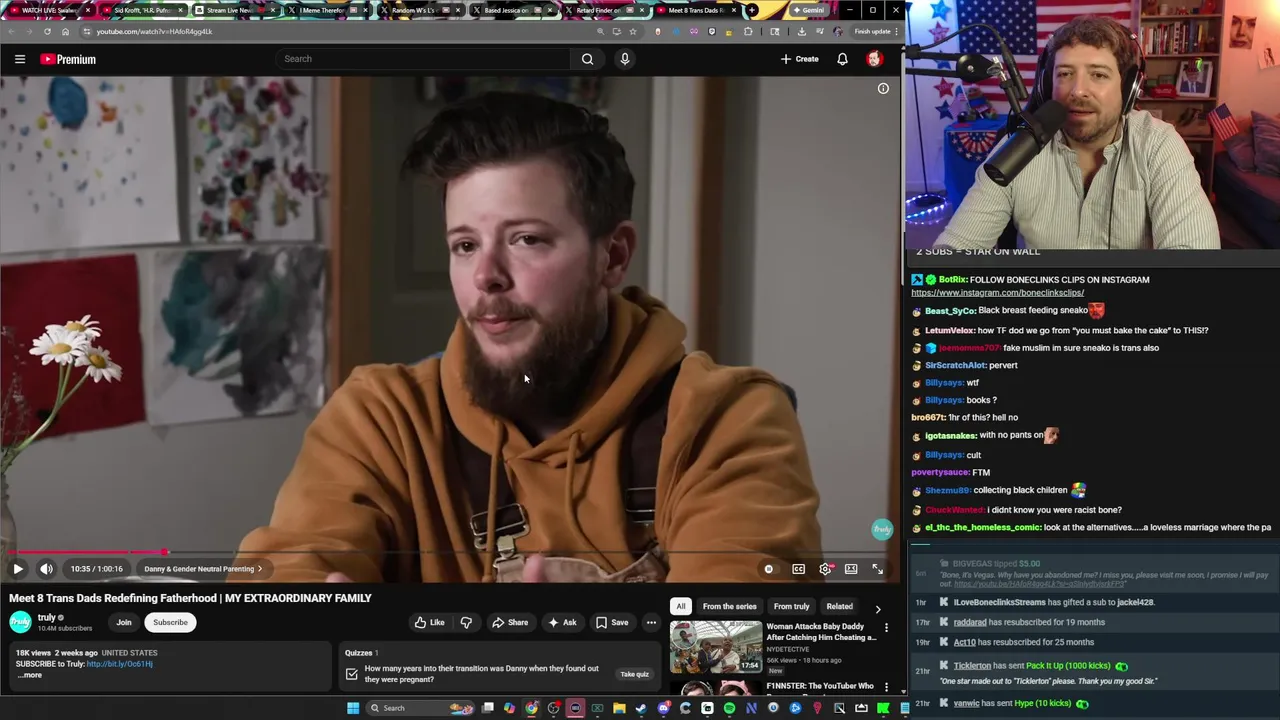Screen dimensions: 1280x720
Task: Open the bit.ly link in the description
Action: 120,664
